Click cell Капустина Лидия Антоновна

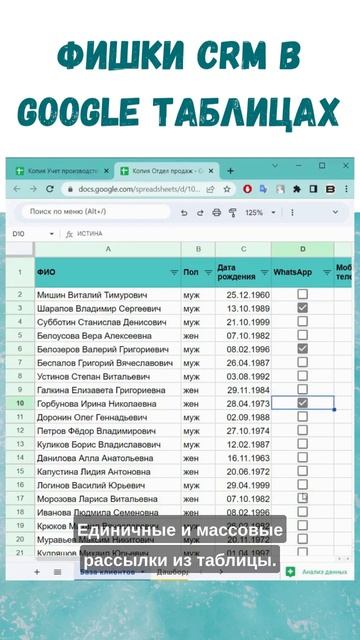click(108, 471)
